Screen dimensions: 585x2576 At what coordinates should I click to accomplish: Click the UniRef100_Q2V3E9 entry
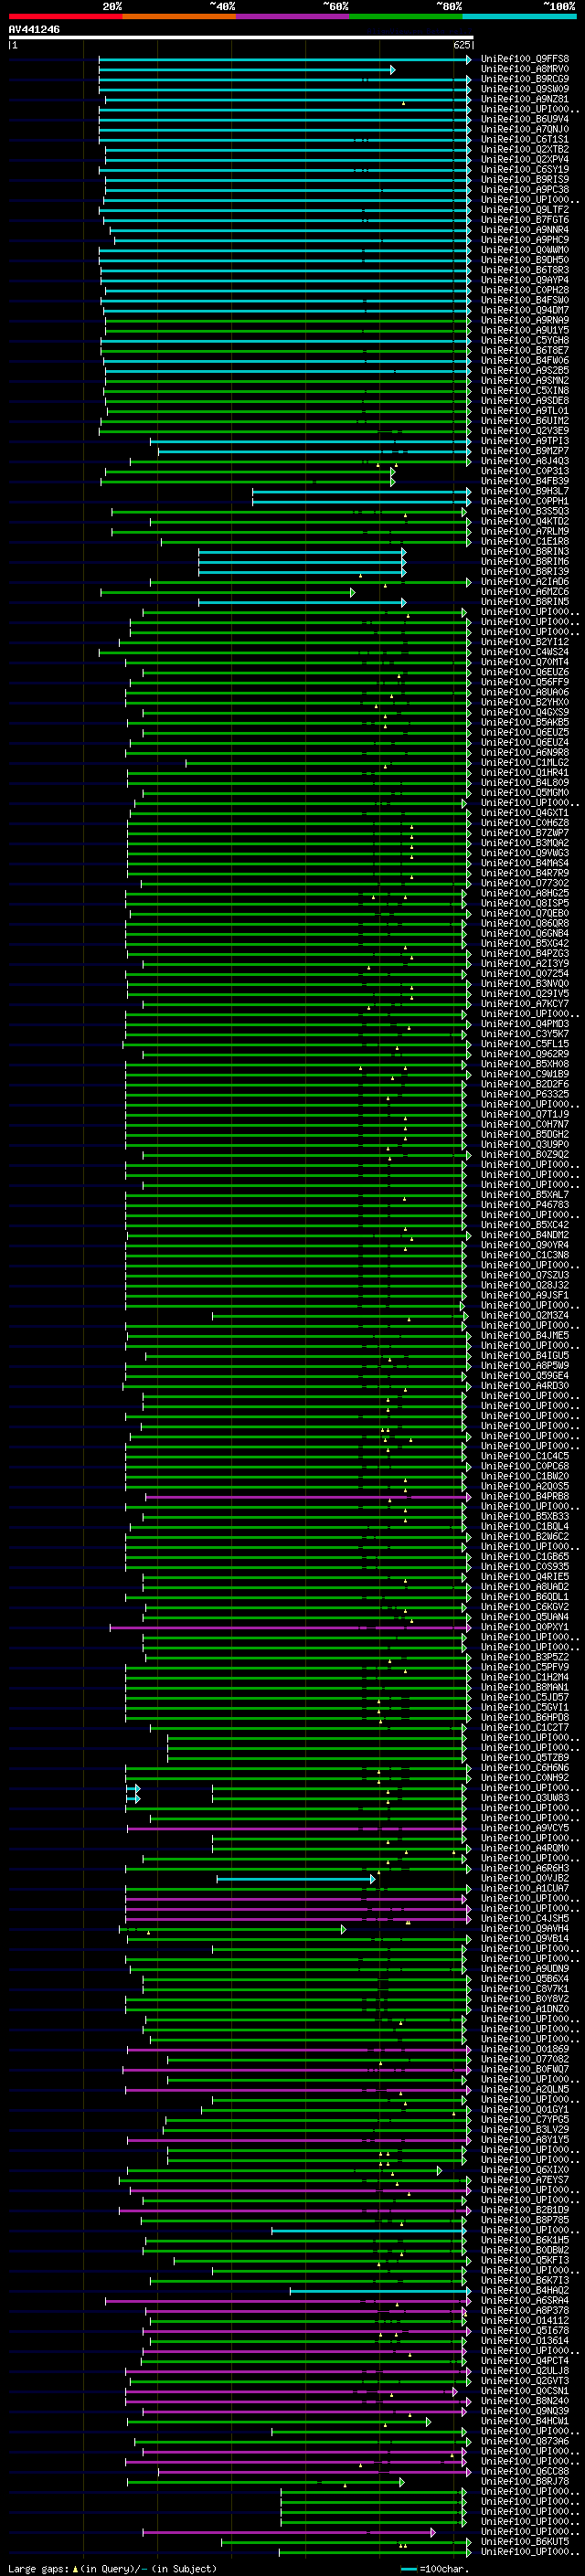point(525,431)
